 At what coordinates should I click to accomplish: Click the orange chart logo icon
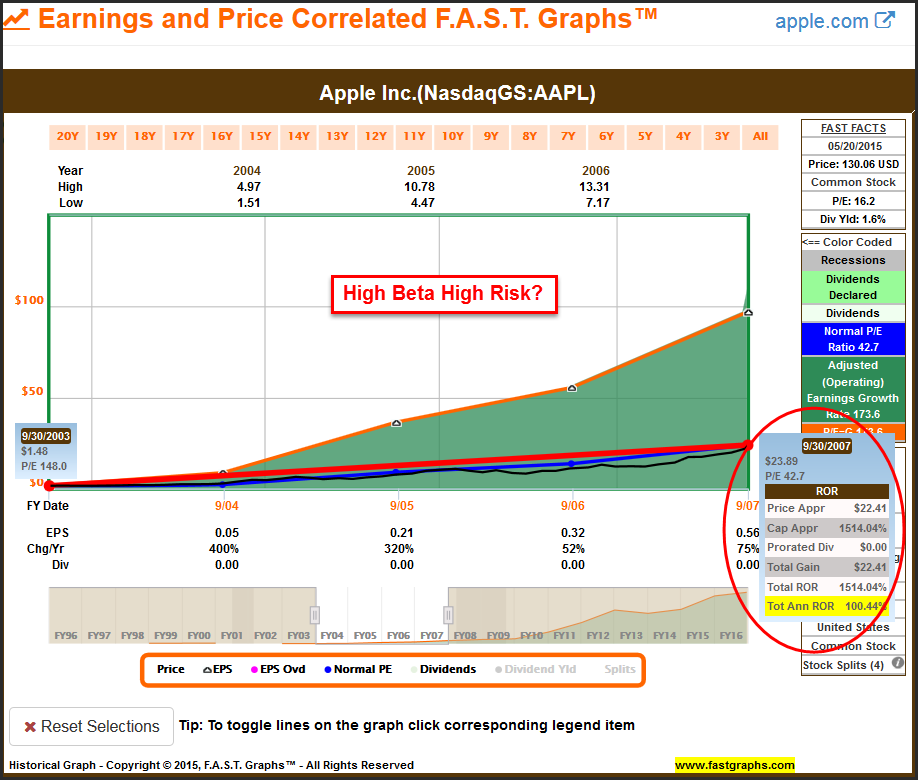point(16,19)
